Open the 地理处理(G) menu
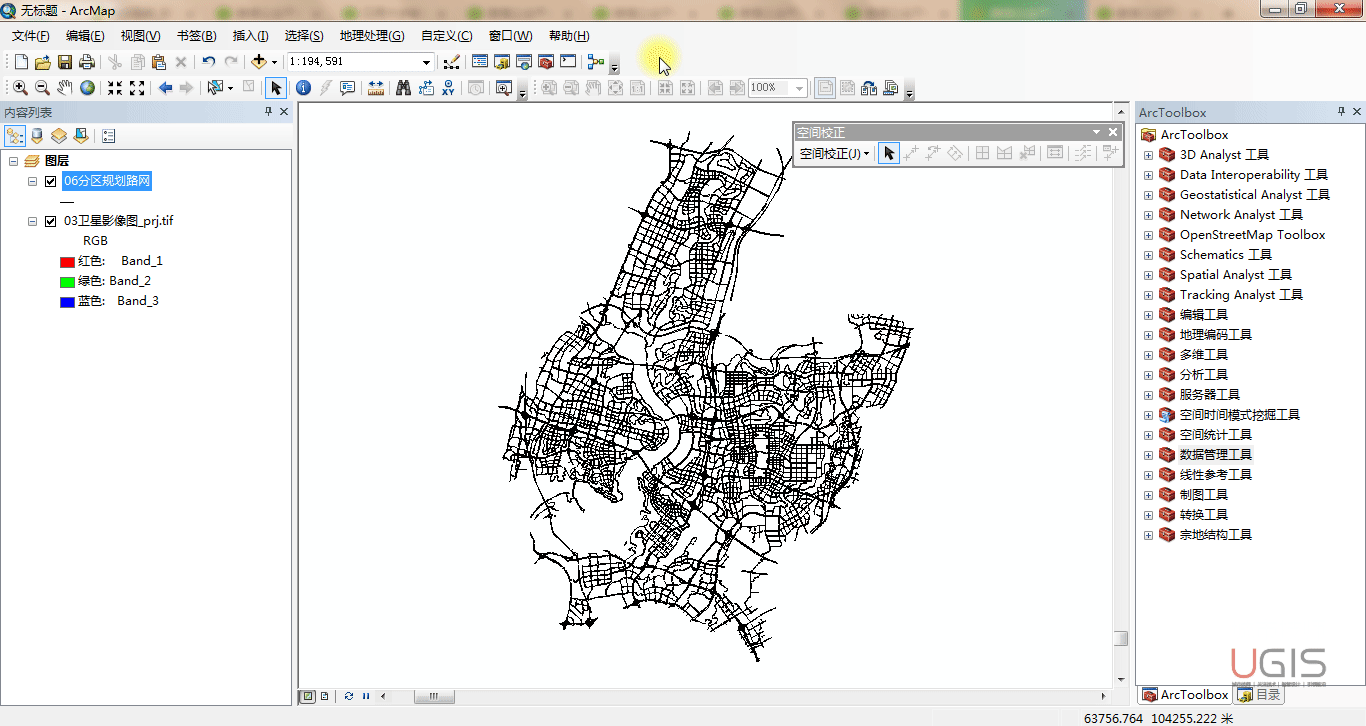1366x726 pixels. [371, 36]
